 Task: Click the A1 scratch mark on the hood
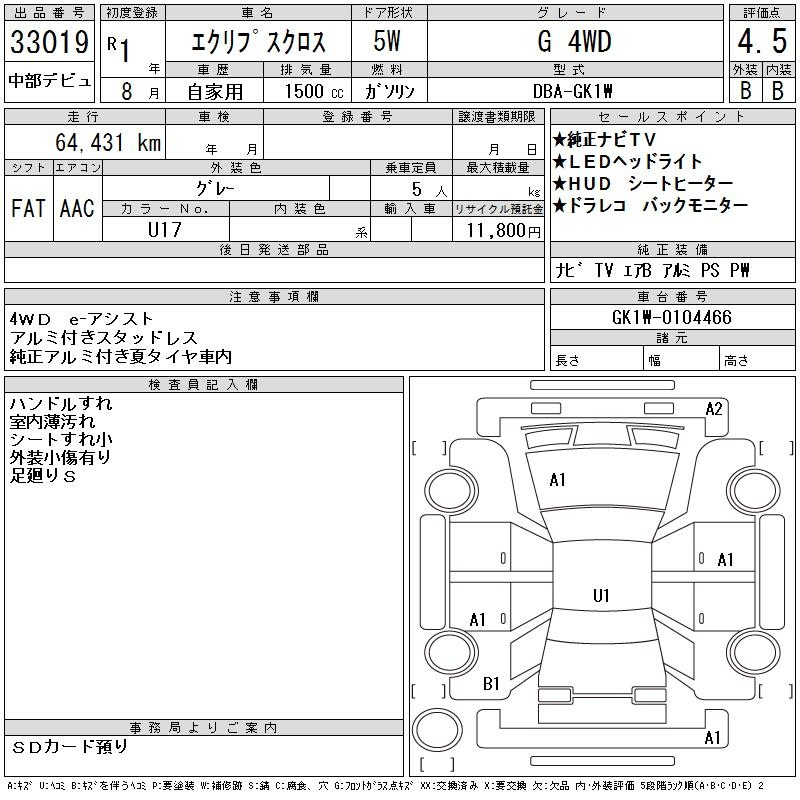558,480
